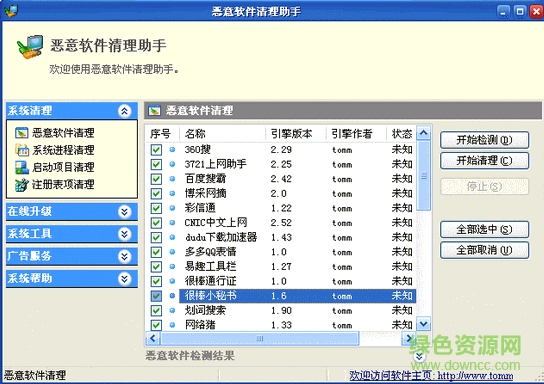Click the 恶意软件清理 sidebar icon
The image size is (544, 384).
(x=22, y=133)
